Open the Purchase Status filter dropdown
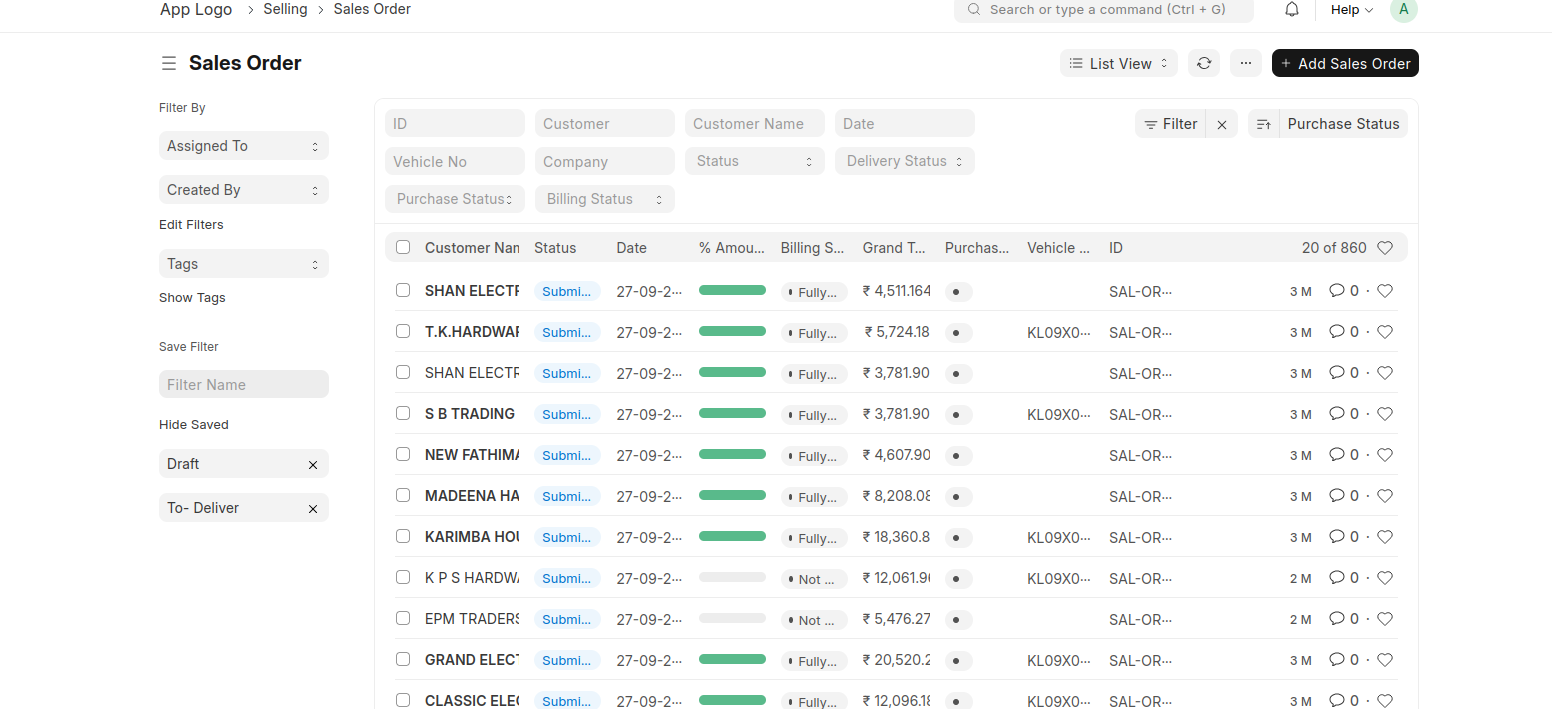This screenshot has height=709, width=1552. tap(455, 199)
